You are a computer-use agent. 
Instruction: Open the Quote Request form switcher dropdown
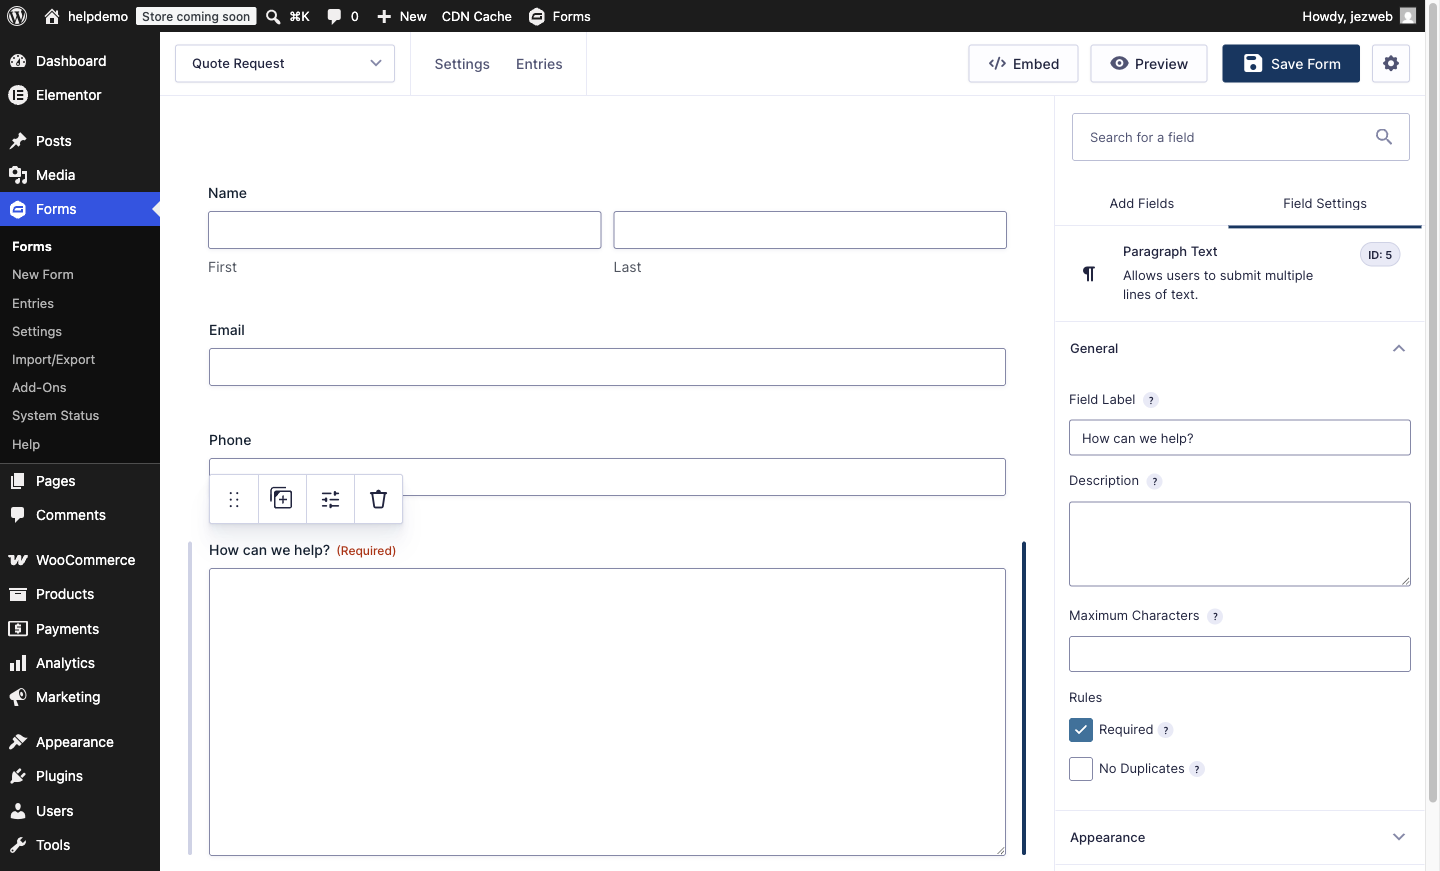285,63
